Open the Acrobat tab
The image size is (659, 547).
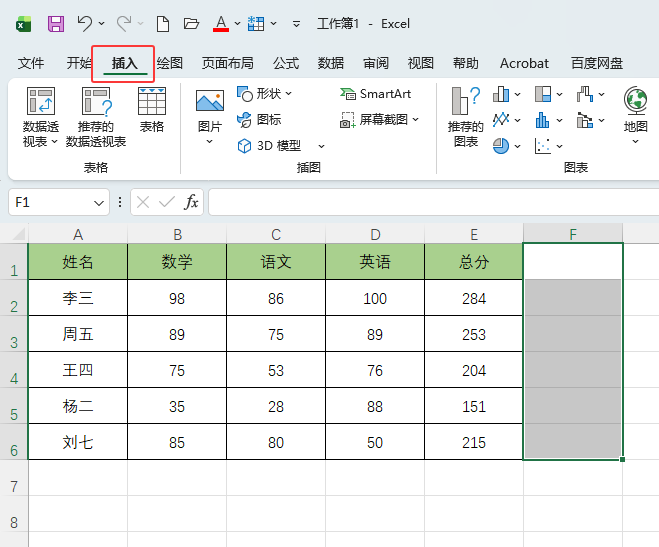tap(524, 63)
